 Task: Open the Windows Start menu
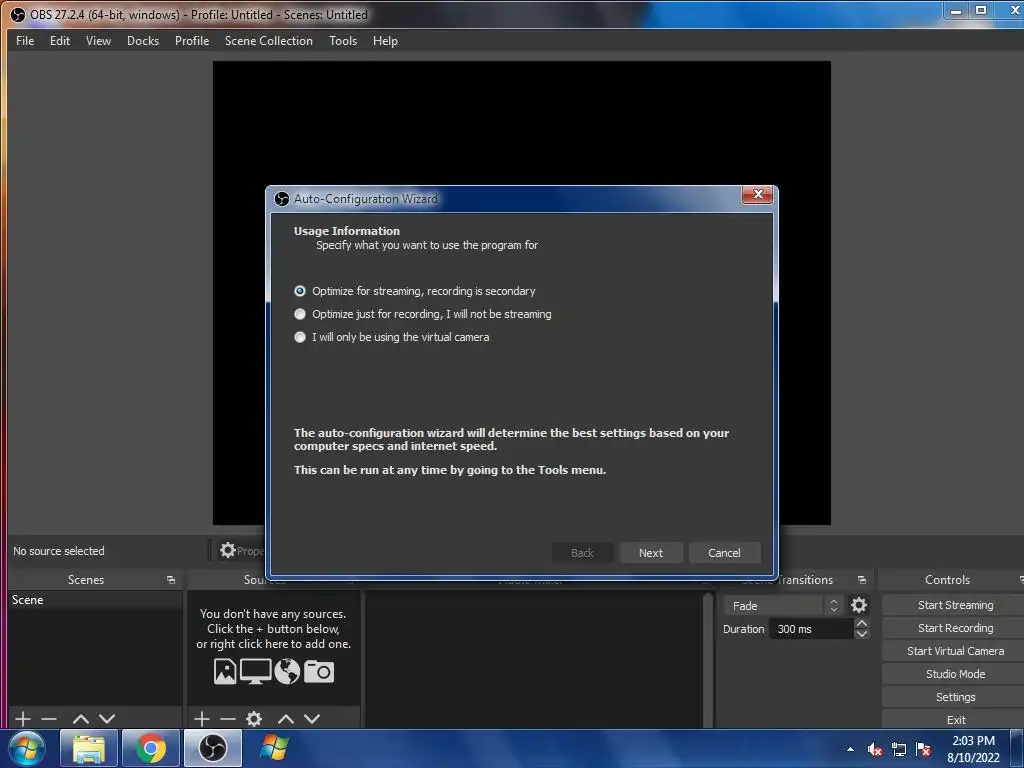coord(27,748)
